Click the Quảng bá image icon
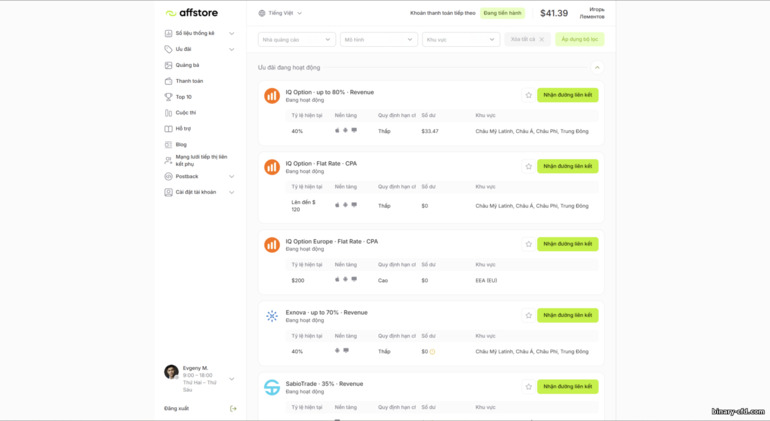This screenshot has height=421, width=770. click(168, 65)
